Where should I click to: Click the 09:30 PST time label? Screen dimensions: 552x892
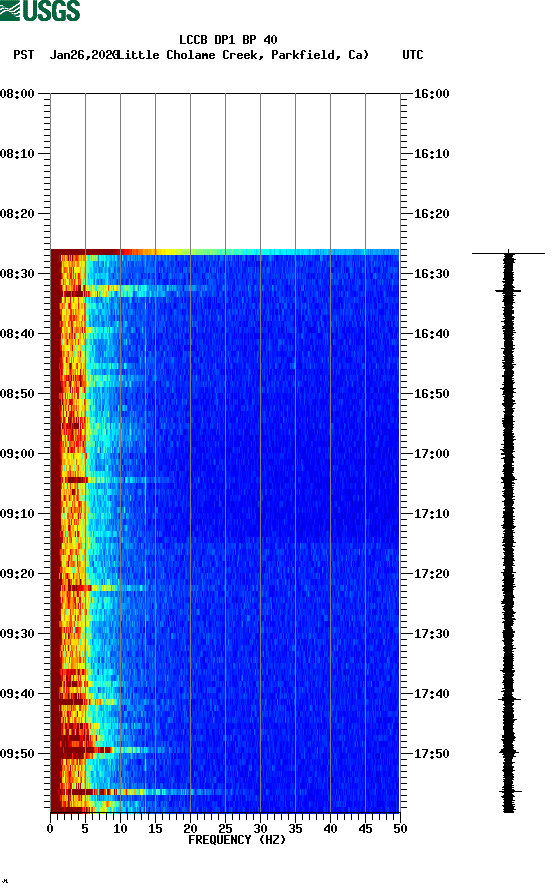click(18, 634)
